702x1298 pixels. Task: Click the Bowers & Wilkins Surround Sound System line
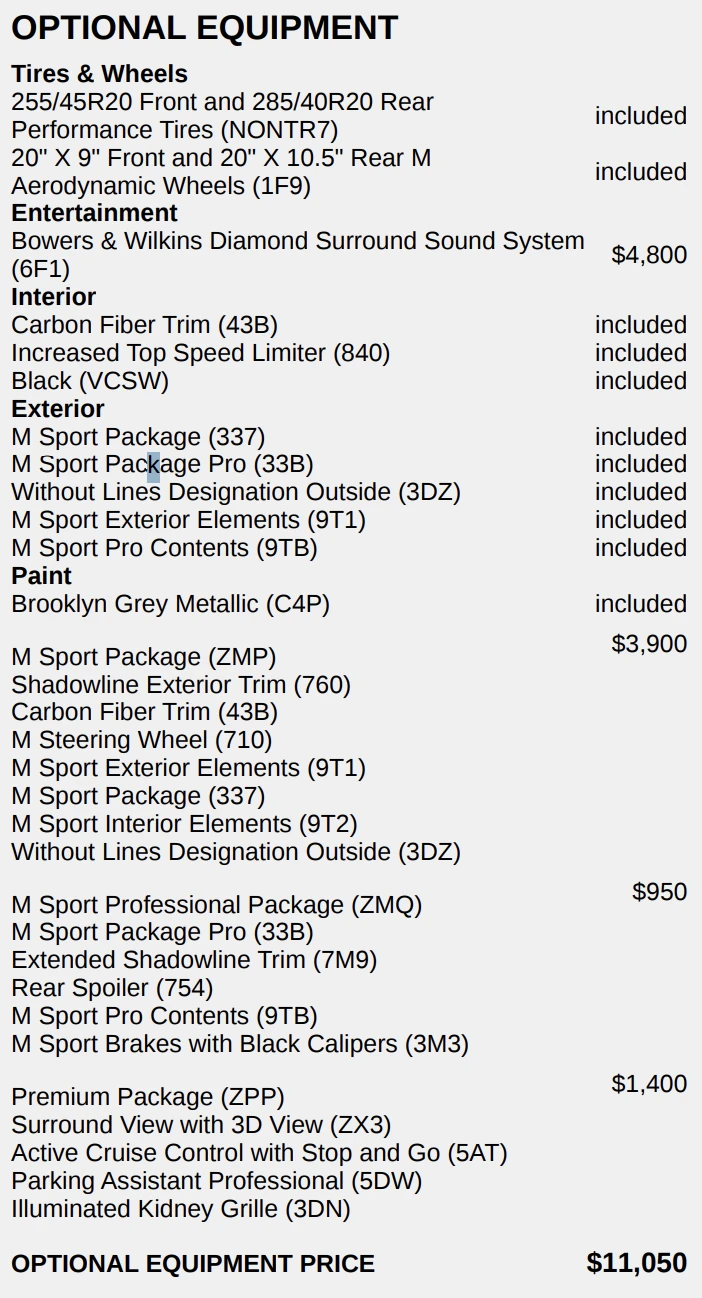point(297,241)
